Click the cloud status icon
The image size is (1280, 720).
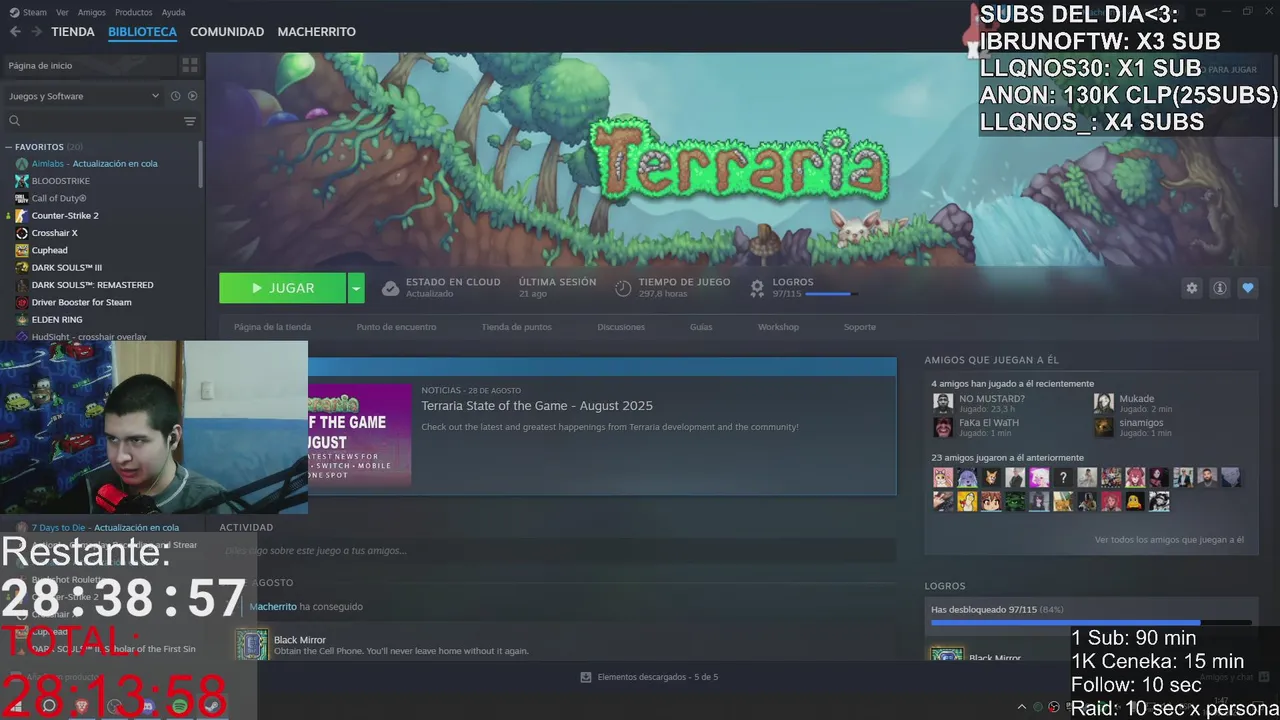point(390,288)
